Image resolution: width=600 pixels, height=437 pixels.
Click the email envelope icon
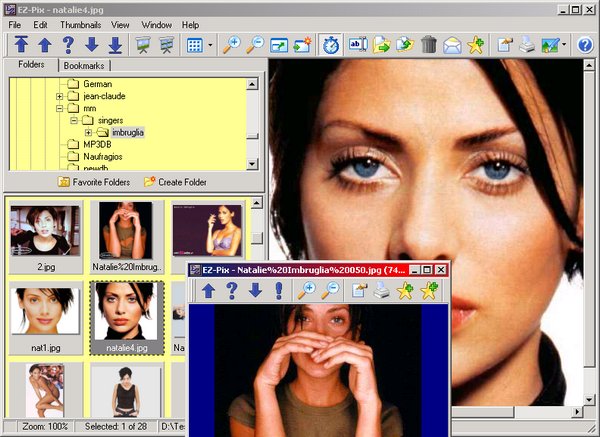452,44
